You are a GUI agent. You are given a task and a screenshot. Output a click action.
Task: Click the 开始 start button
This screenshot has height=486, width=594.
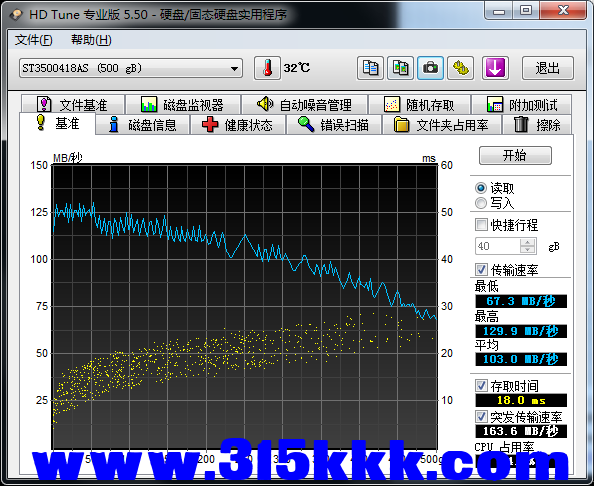click(515, 155)
